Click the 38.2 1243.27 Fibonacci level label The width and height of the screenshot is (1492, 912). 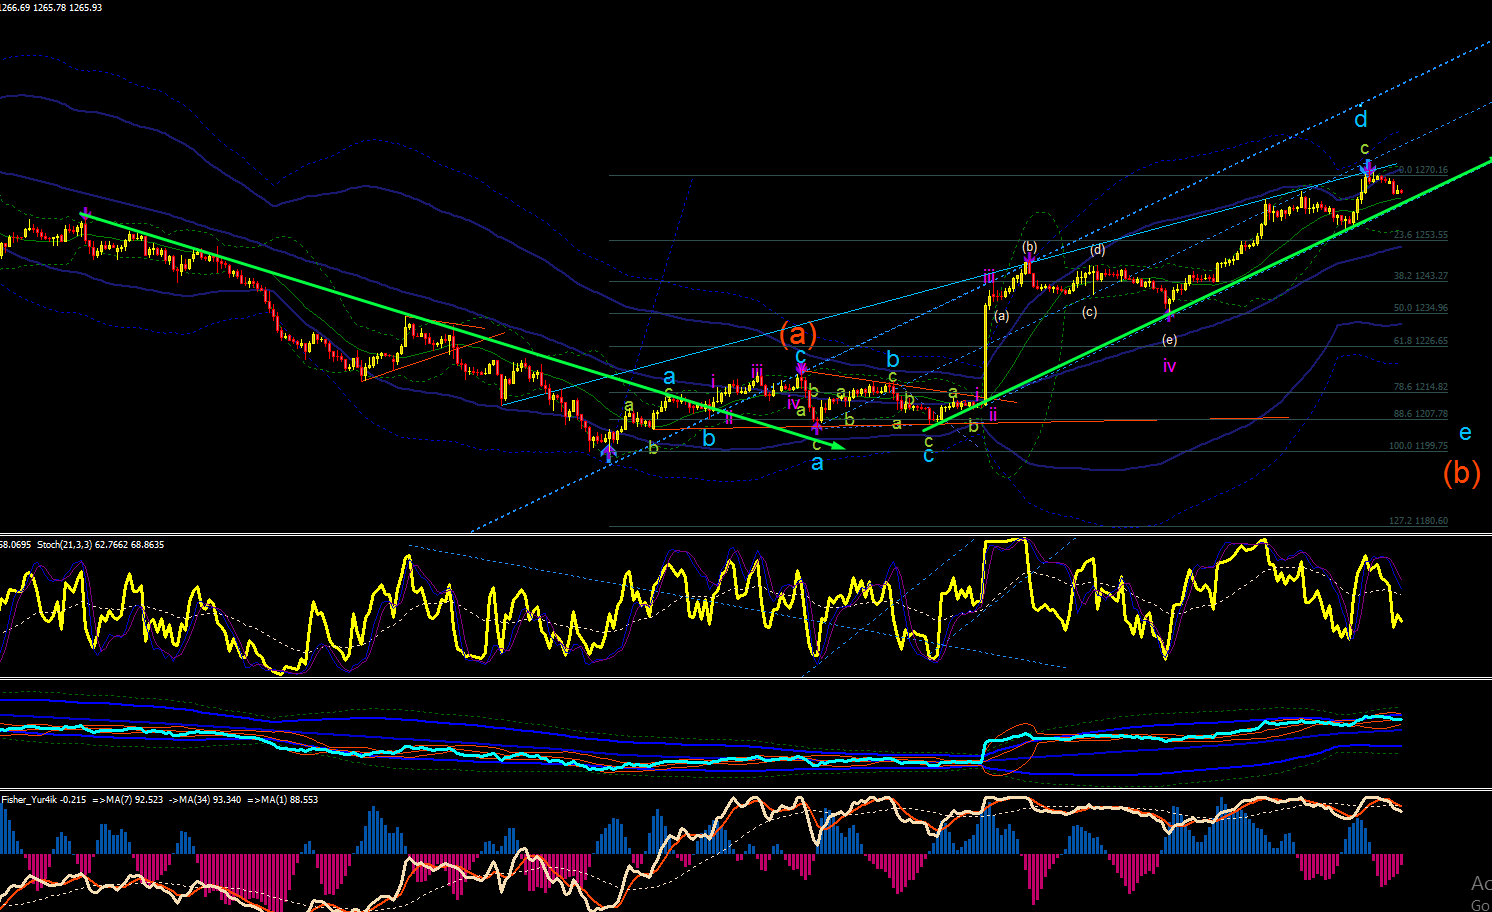(x=1421, y=276)
